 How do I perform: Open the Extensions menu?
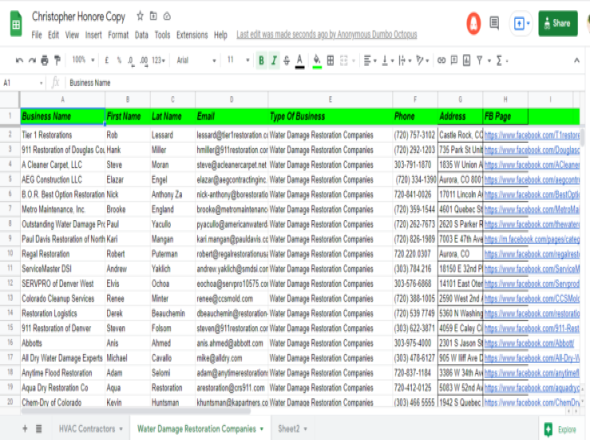[x=192, y=35]
